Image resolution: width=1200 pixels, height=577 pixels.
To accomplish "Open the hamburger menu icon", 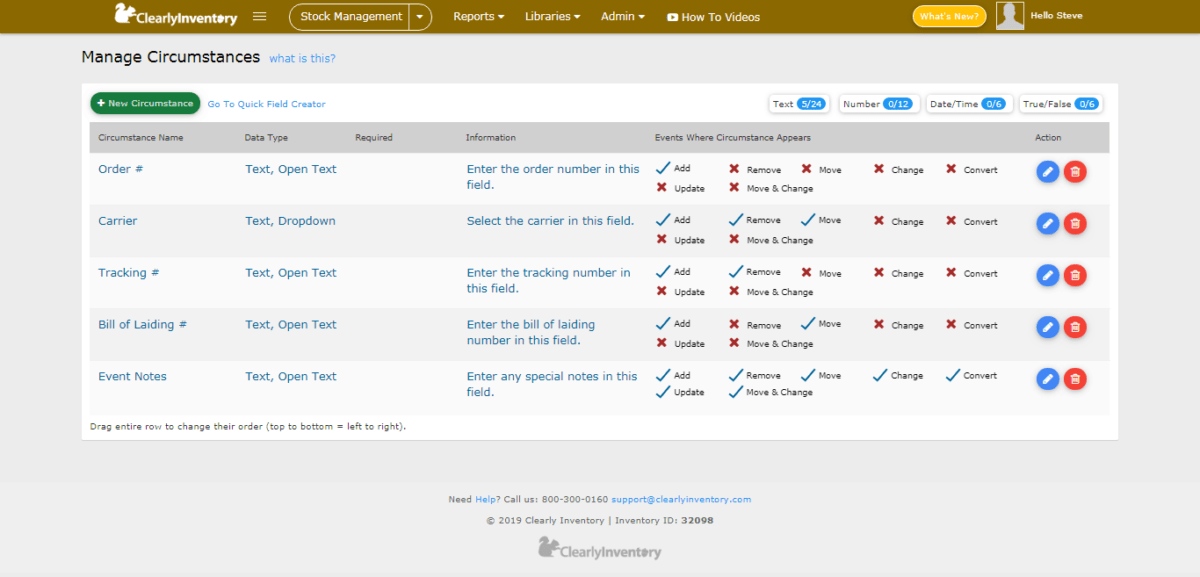I will pos(259,16).
